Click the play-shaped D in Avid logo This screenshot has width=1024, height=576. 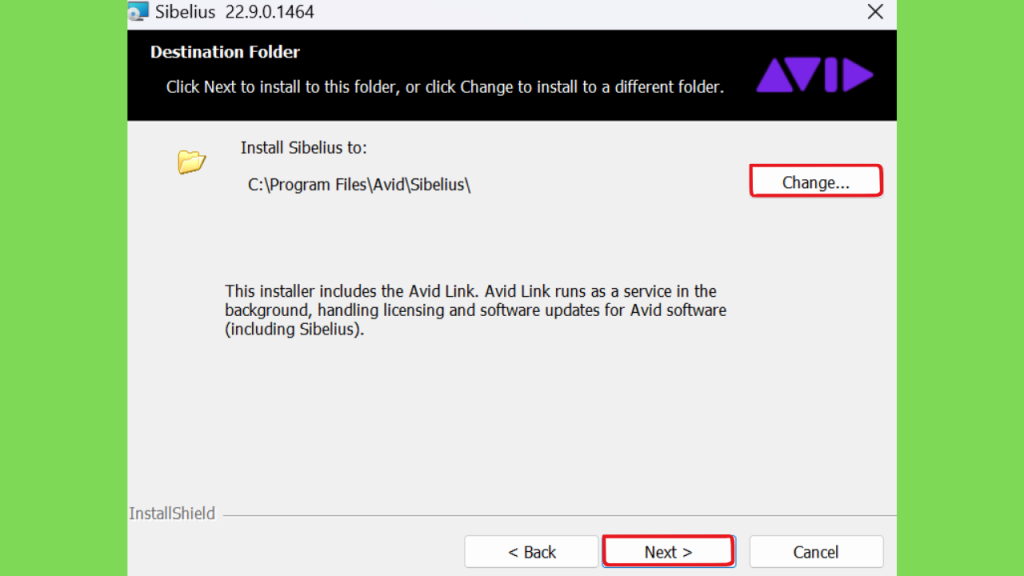click(x=858, y=74)
